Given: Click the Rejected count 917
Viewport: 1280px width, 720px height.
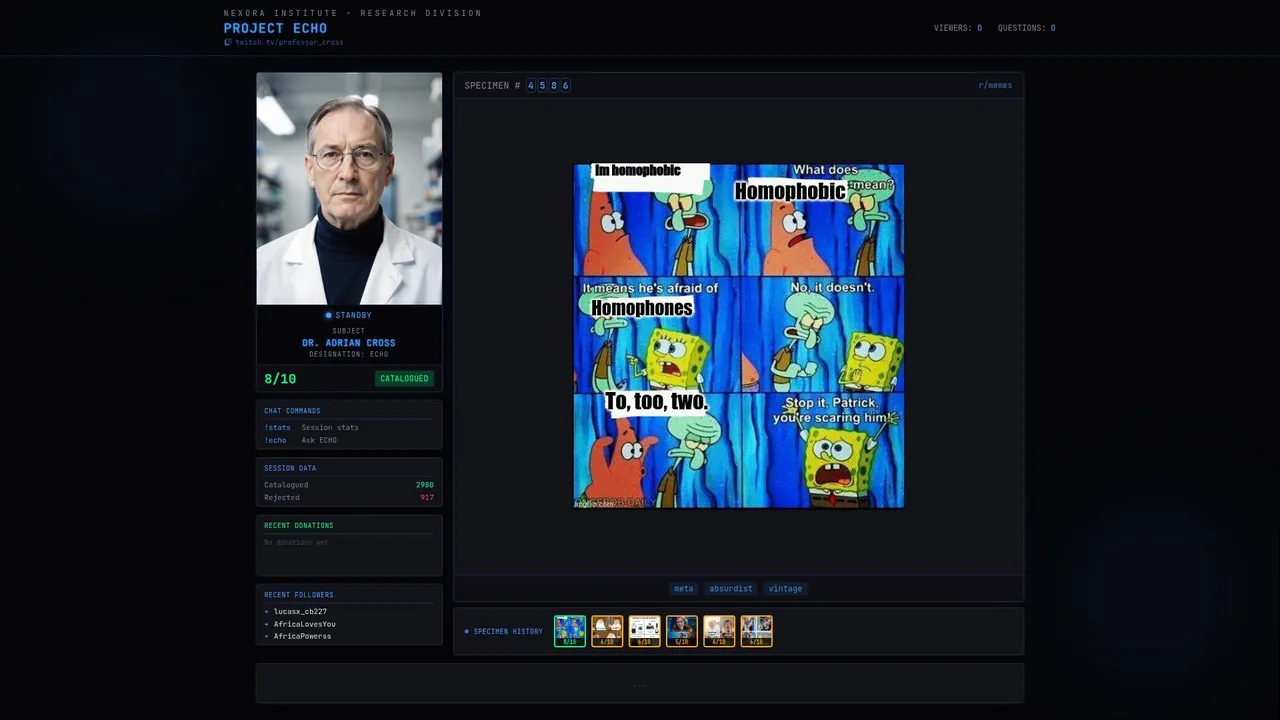Looking at the screenshot, I should (427, 497).
